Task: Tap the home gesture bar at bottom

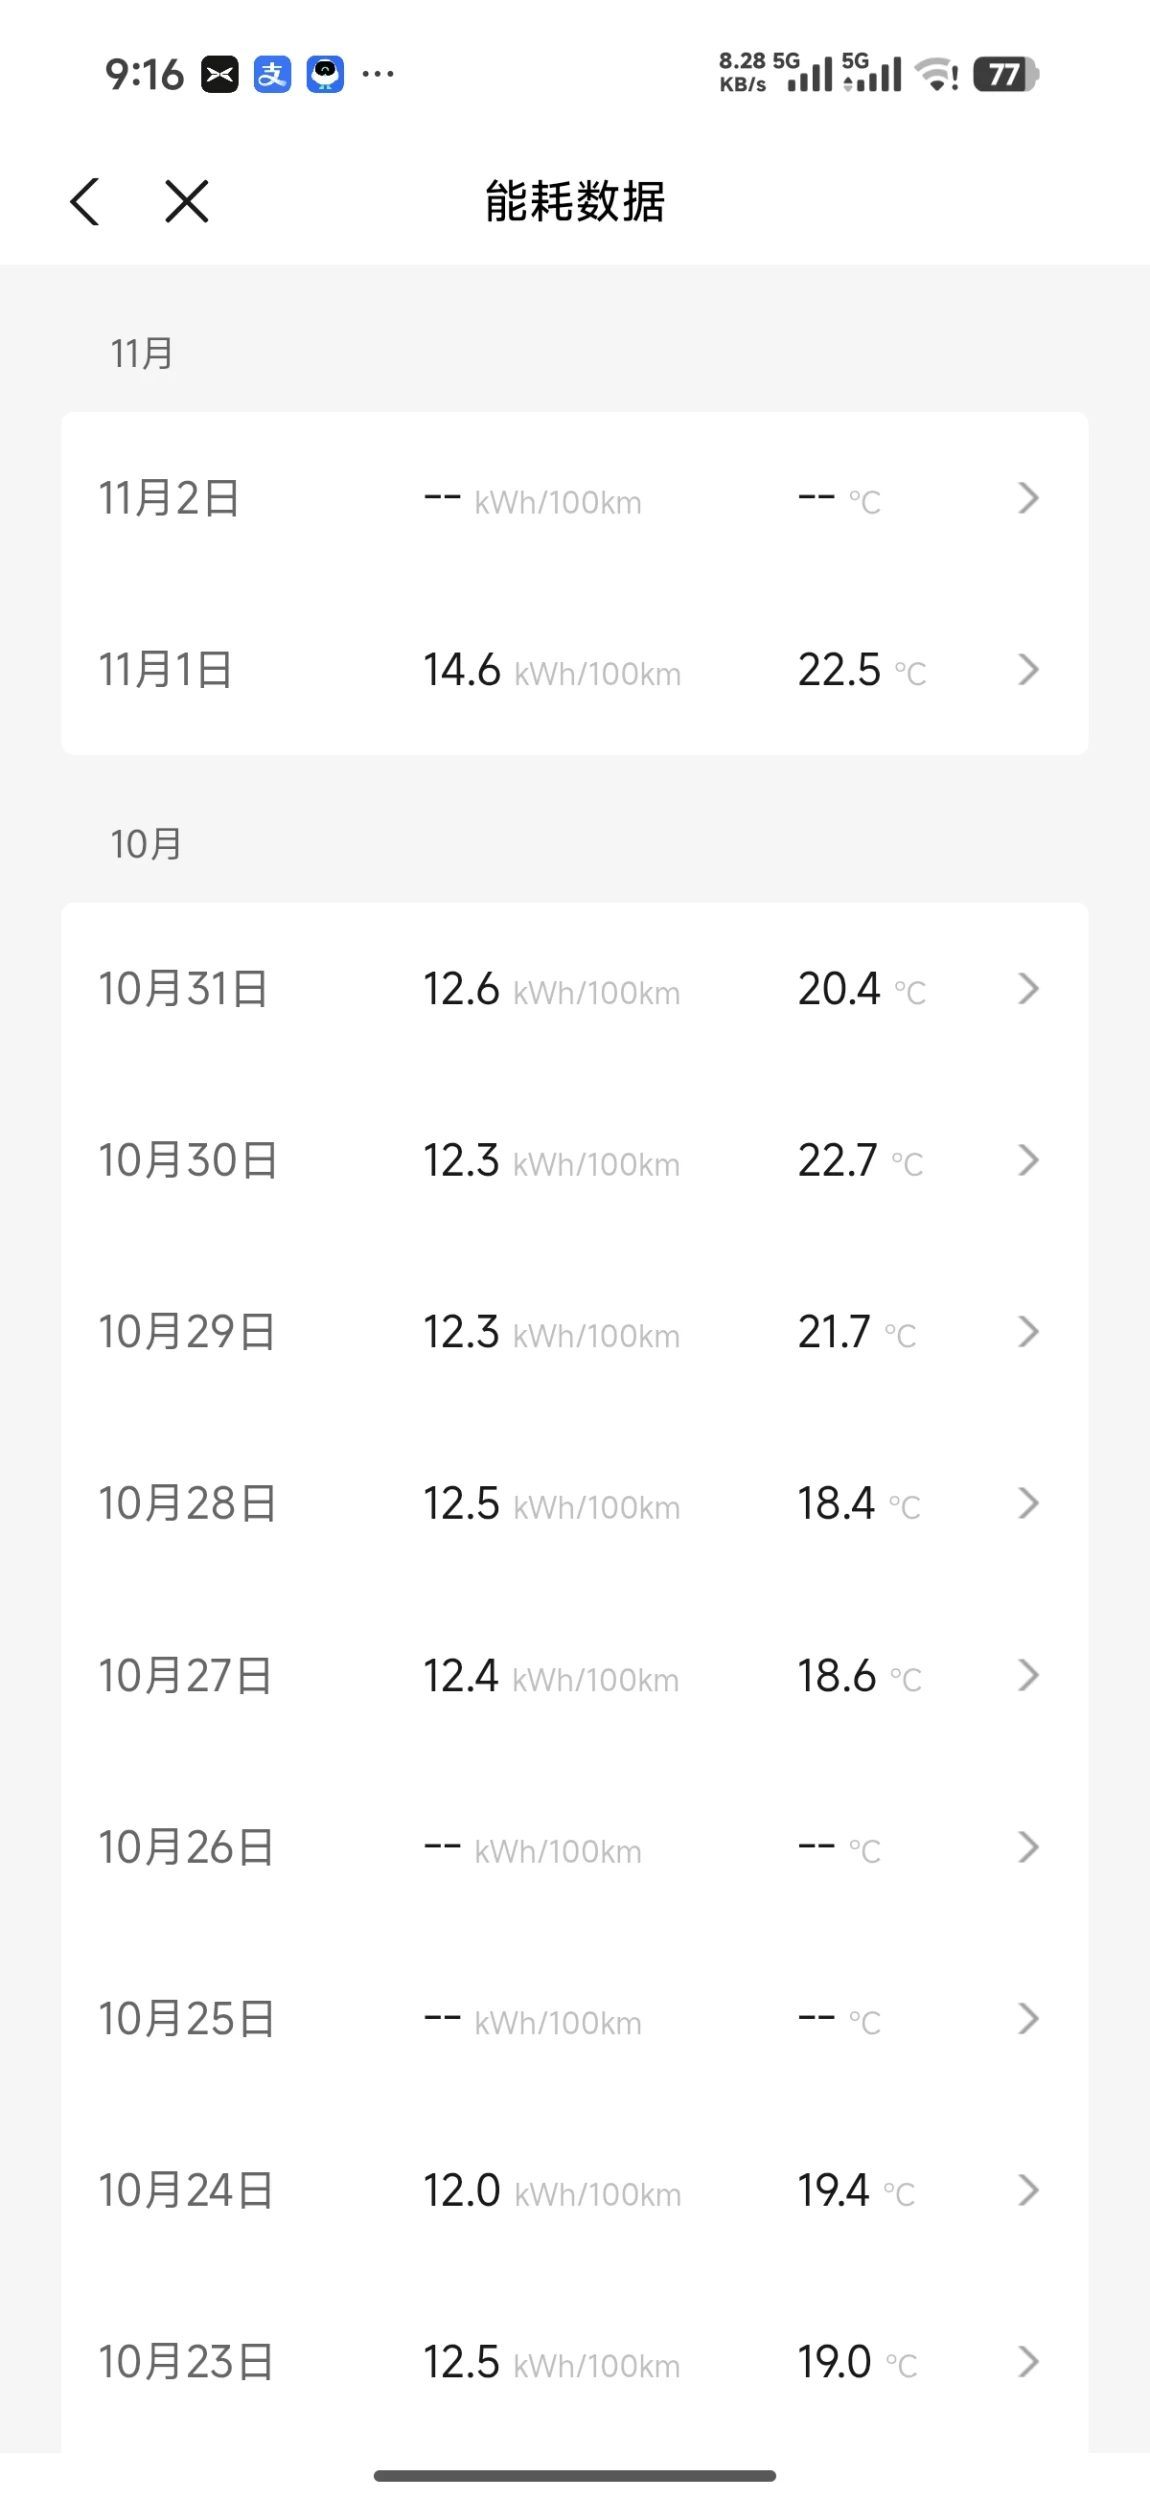Action: [575, 2475]
